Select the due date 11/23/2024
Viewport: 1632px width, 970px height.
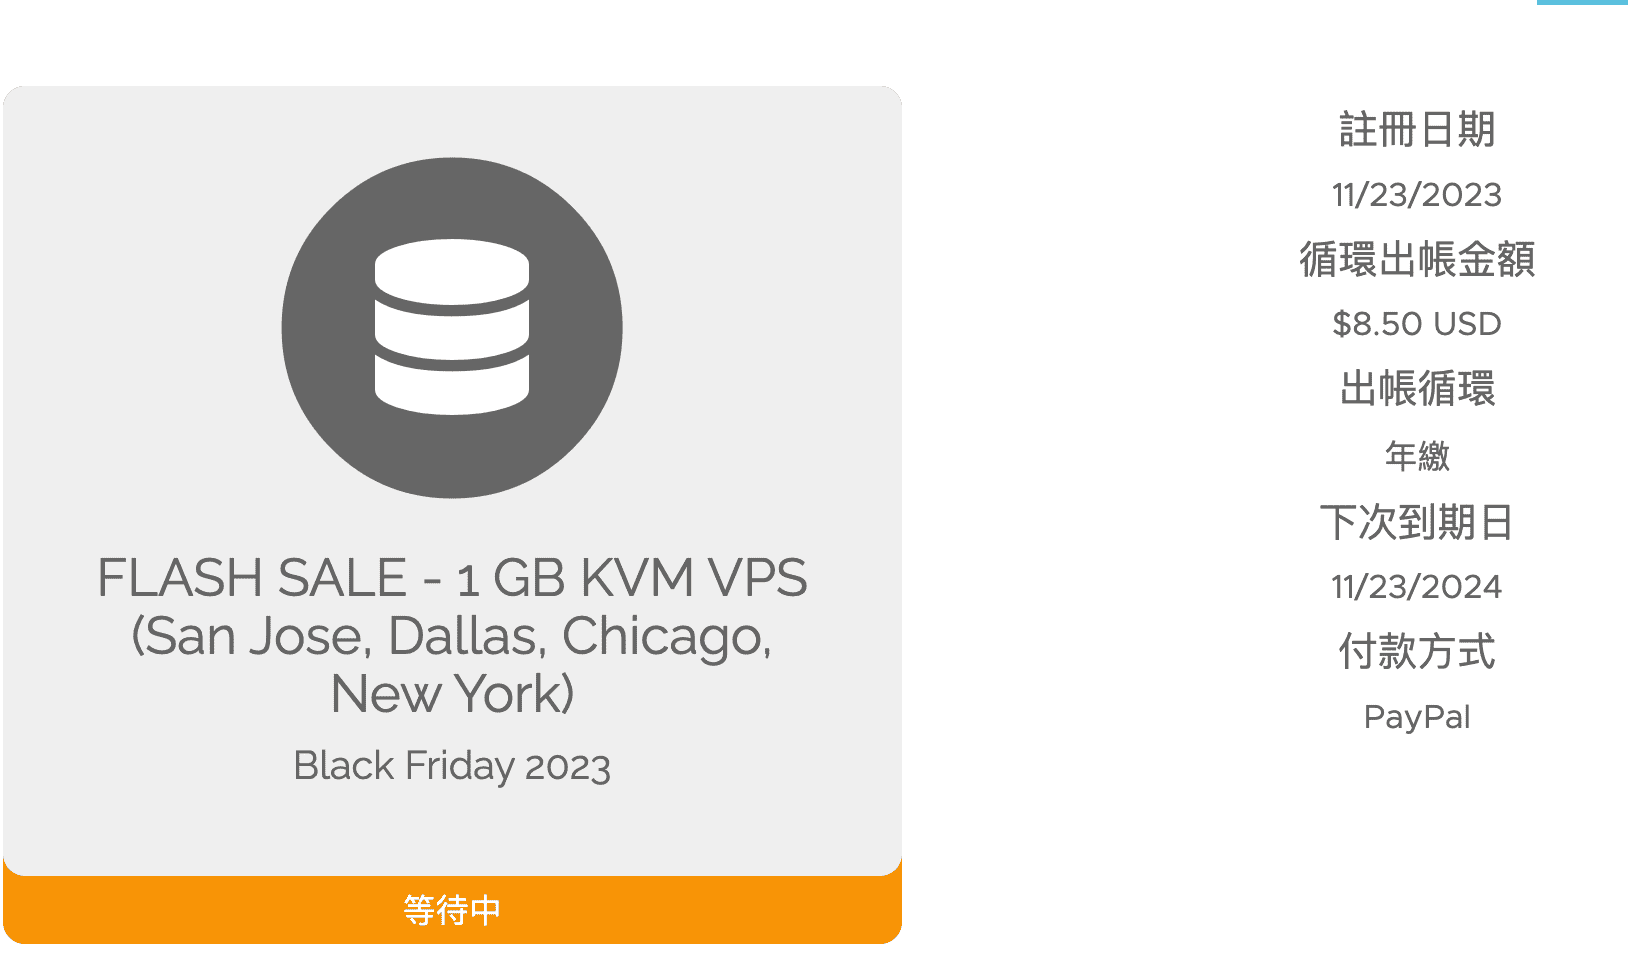point(1417,587)
